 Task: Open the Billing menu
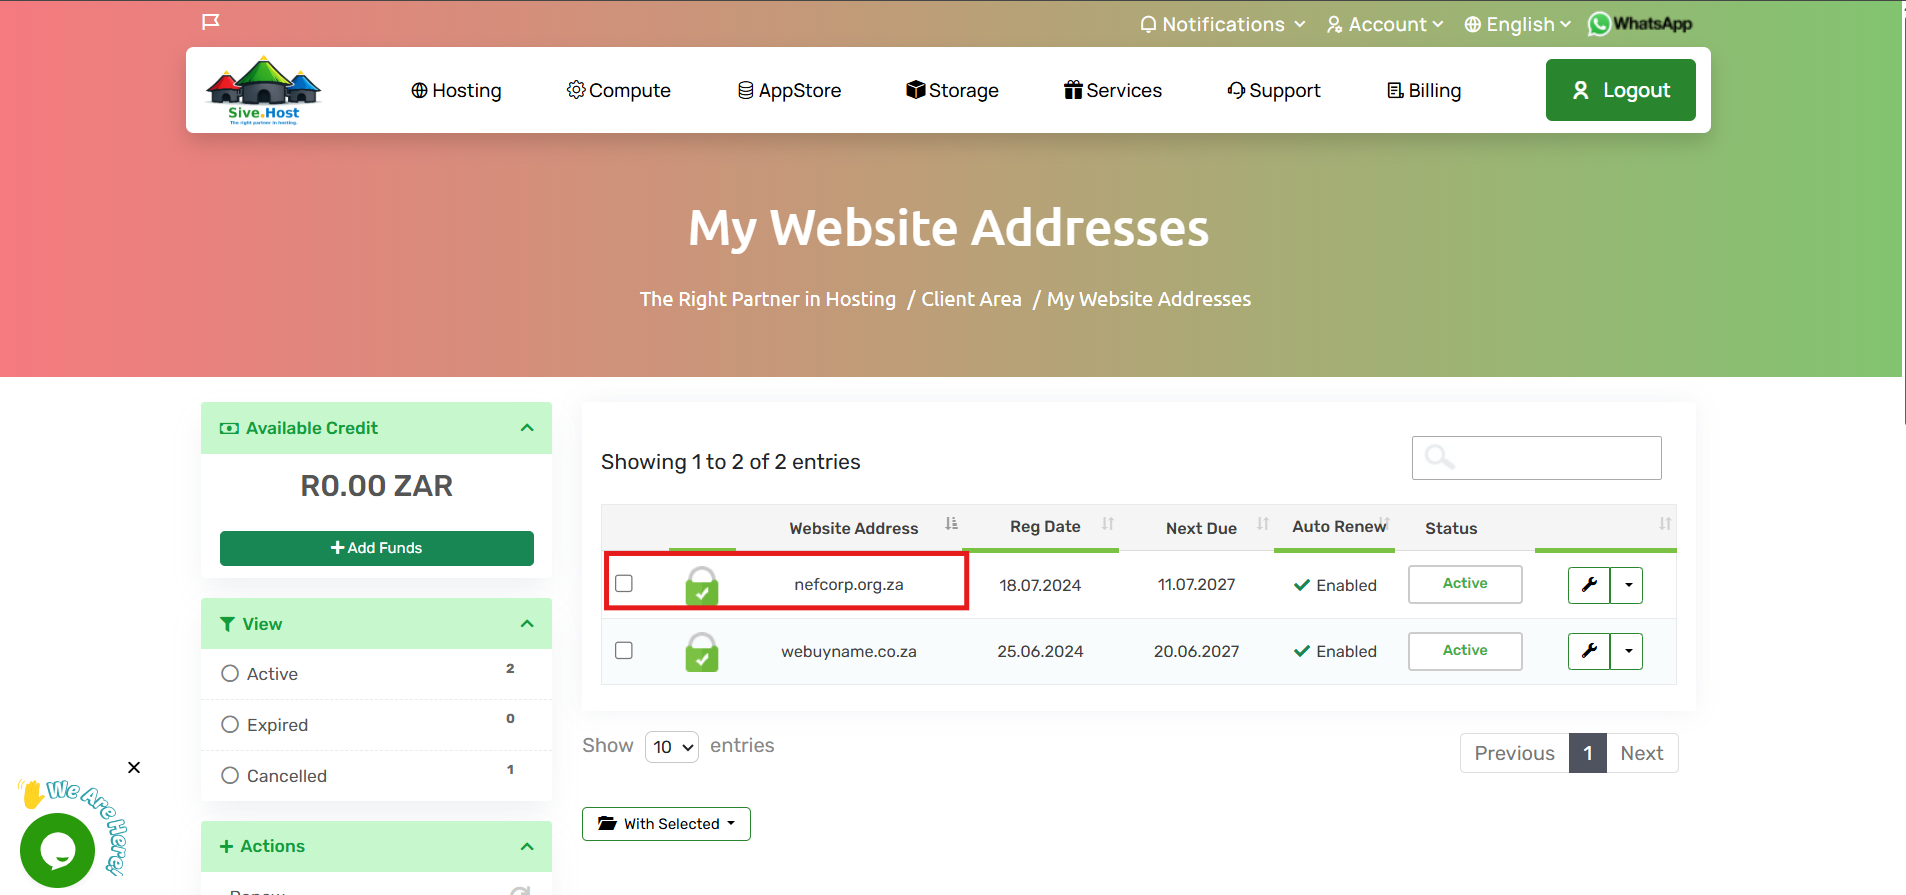1424,91
